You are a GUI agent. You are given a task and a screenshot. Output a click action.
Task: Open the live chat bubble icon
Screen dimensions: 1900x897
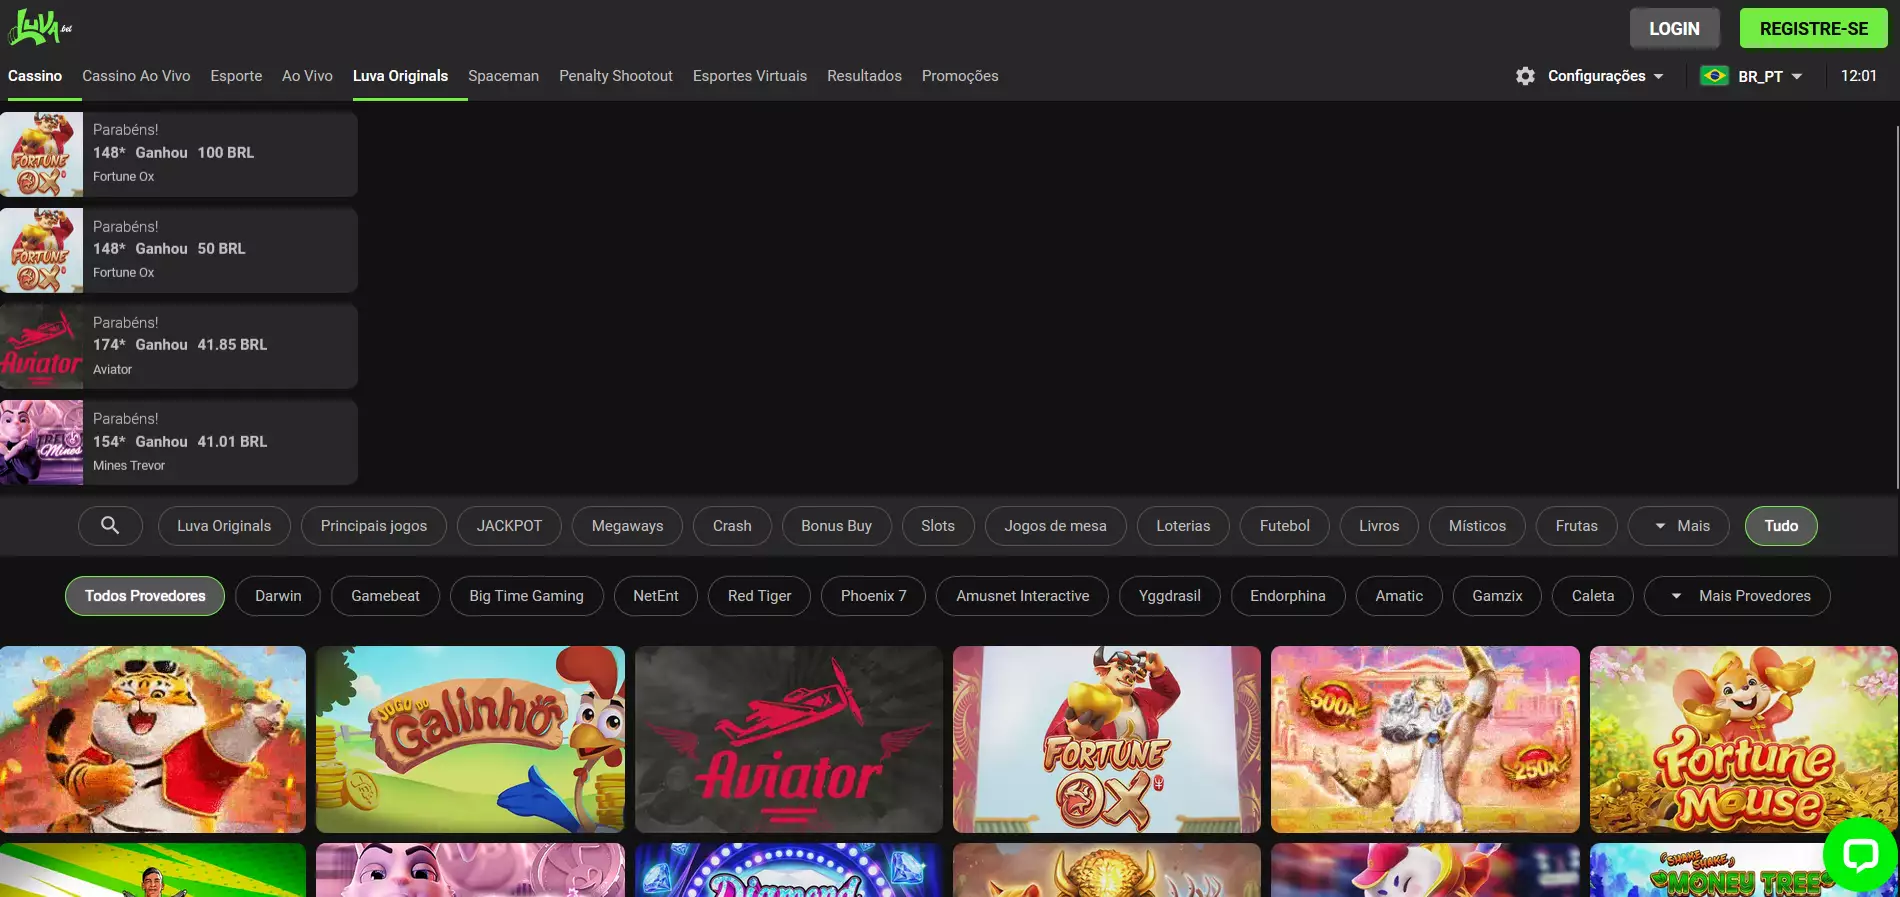1860,855
